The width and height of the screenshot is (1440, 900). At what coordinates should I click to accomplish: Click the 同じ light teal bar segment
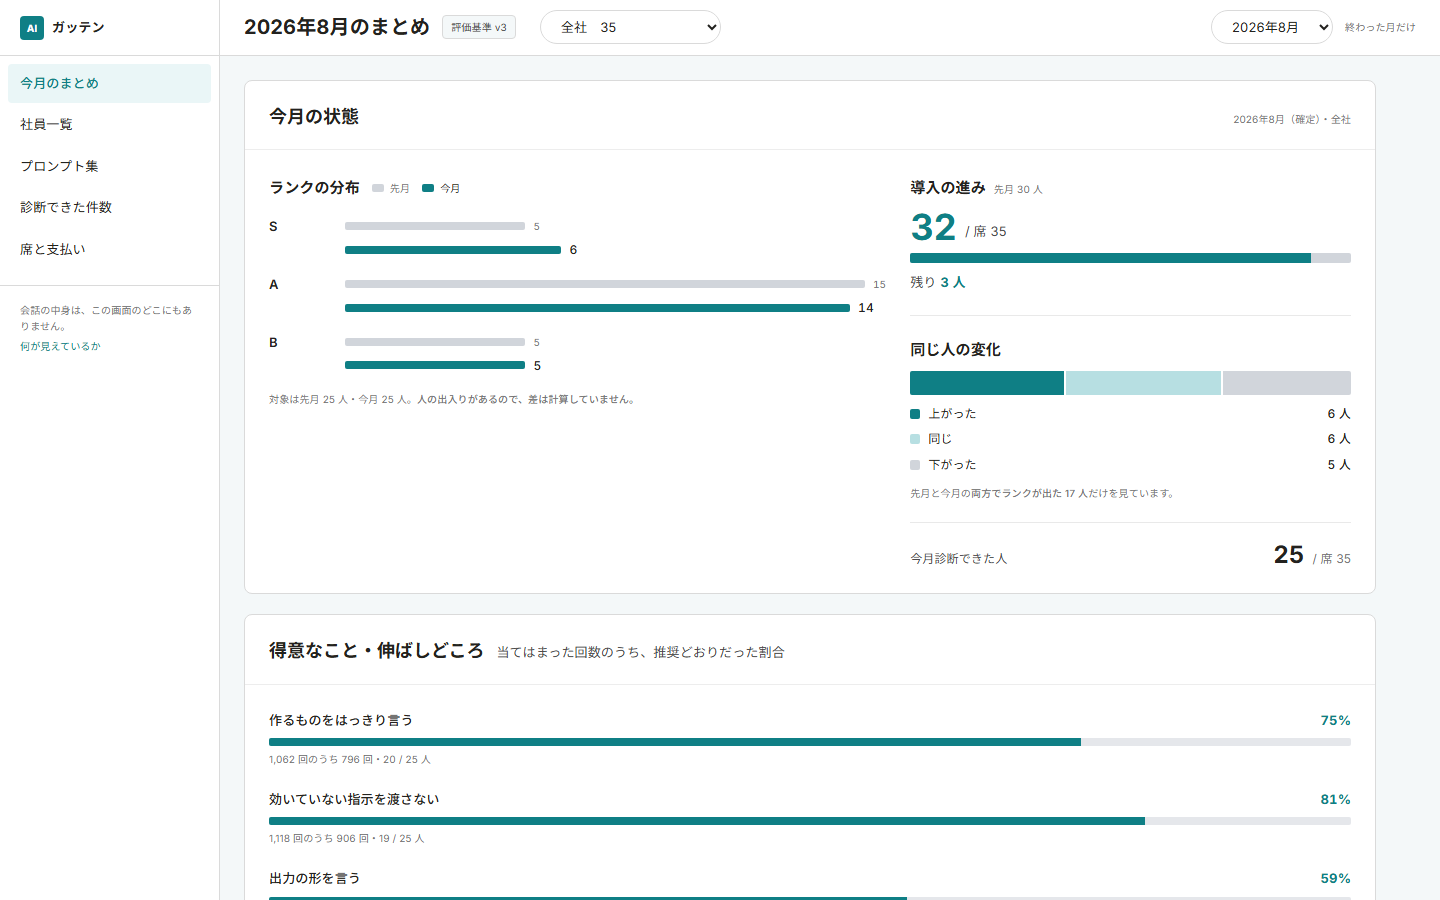(1143, 383)
